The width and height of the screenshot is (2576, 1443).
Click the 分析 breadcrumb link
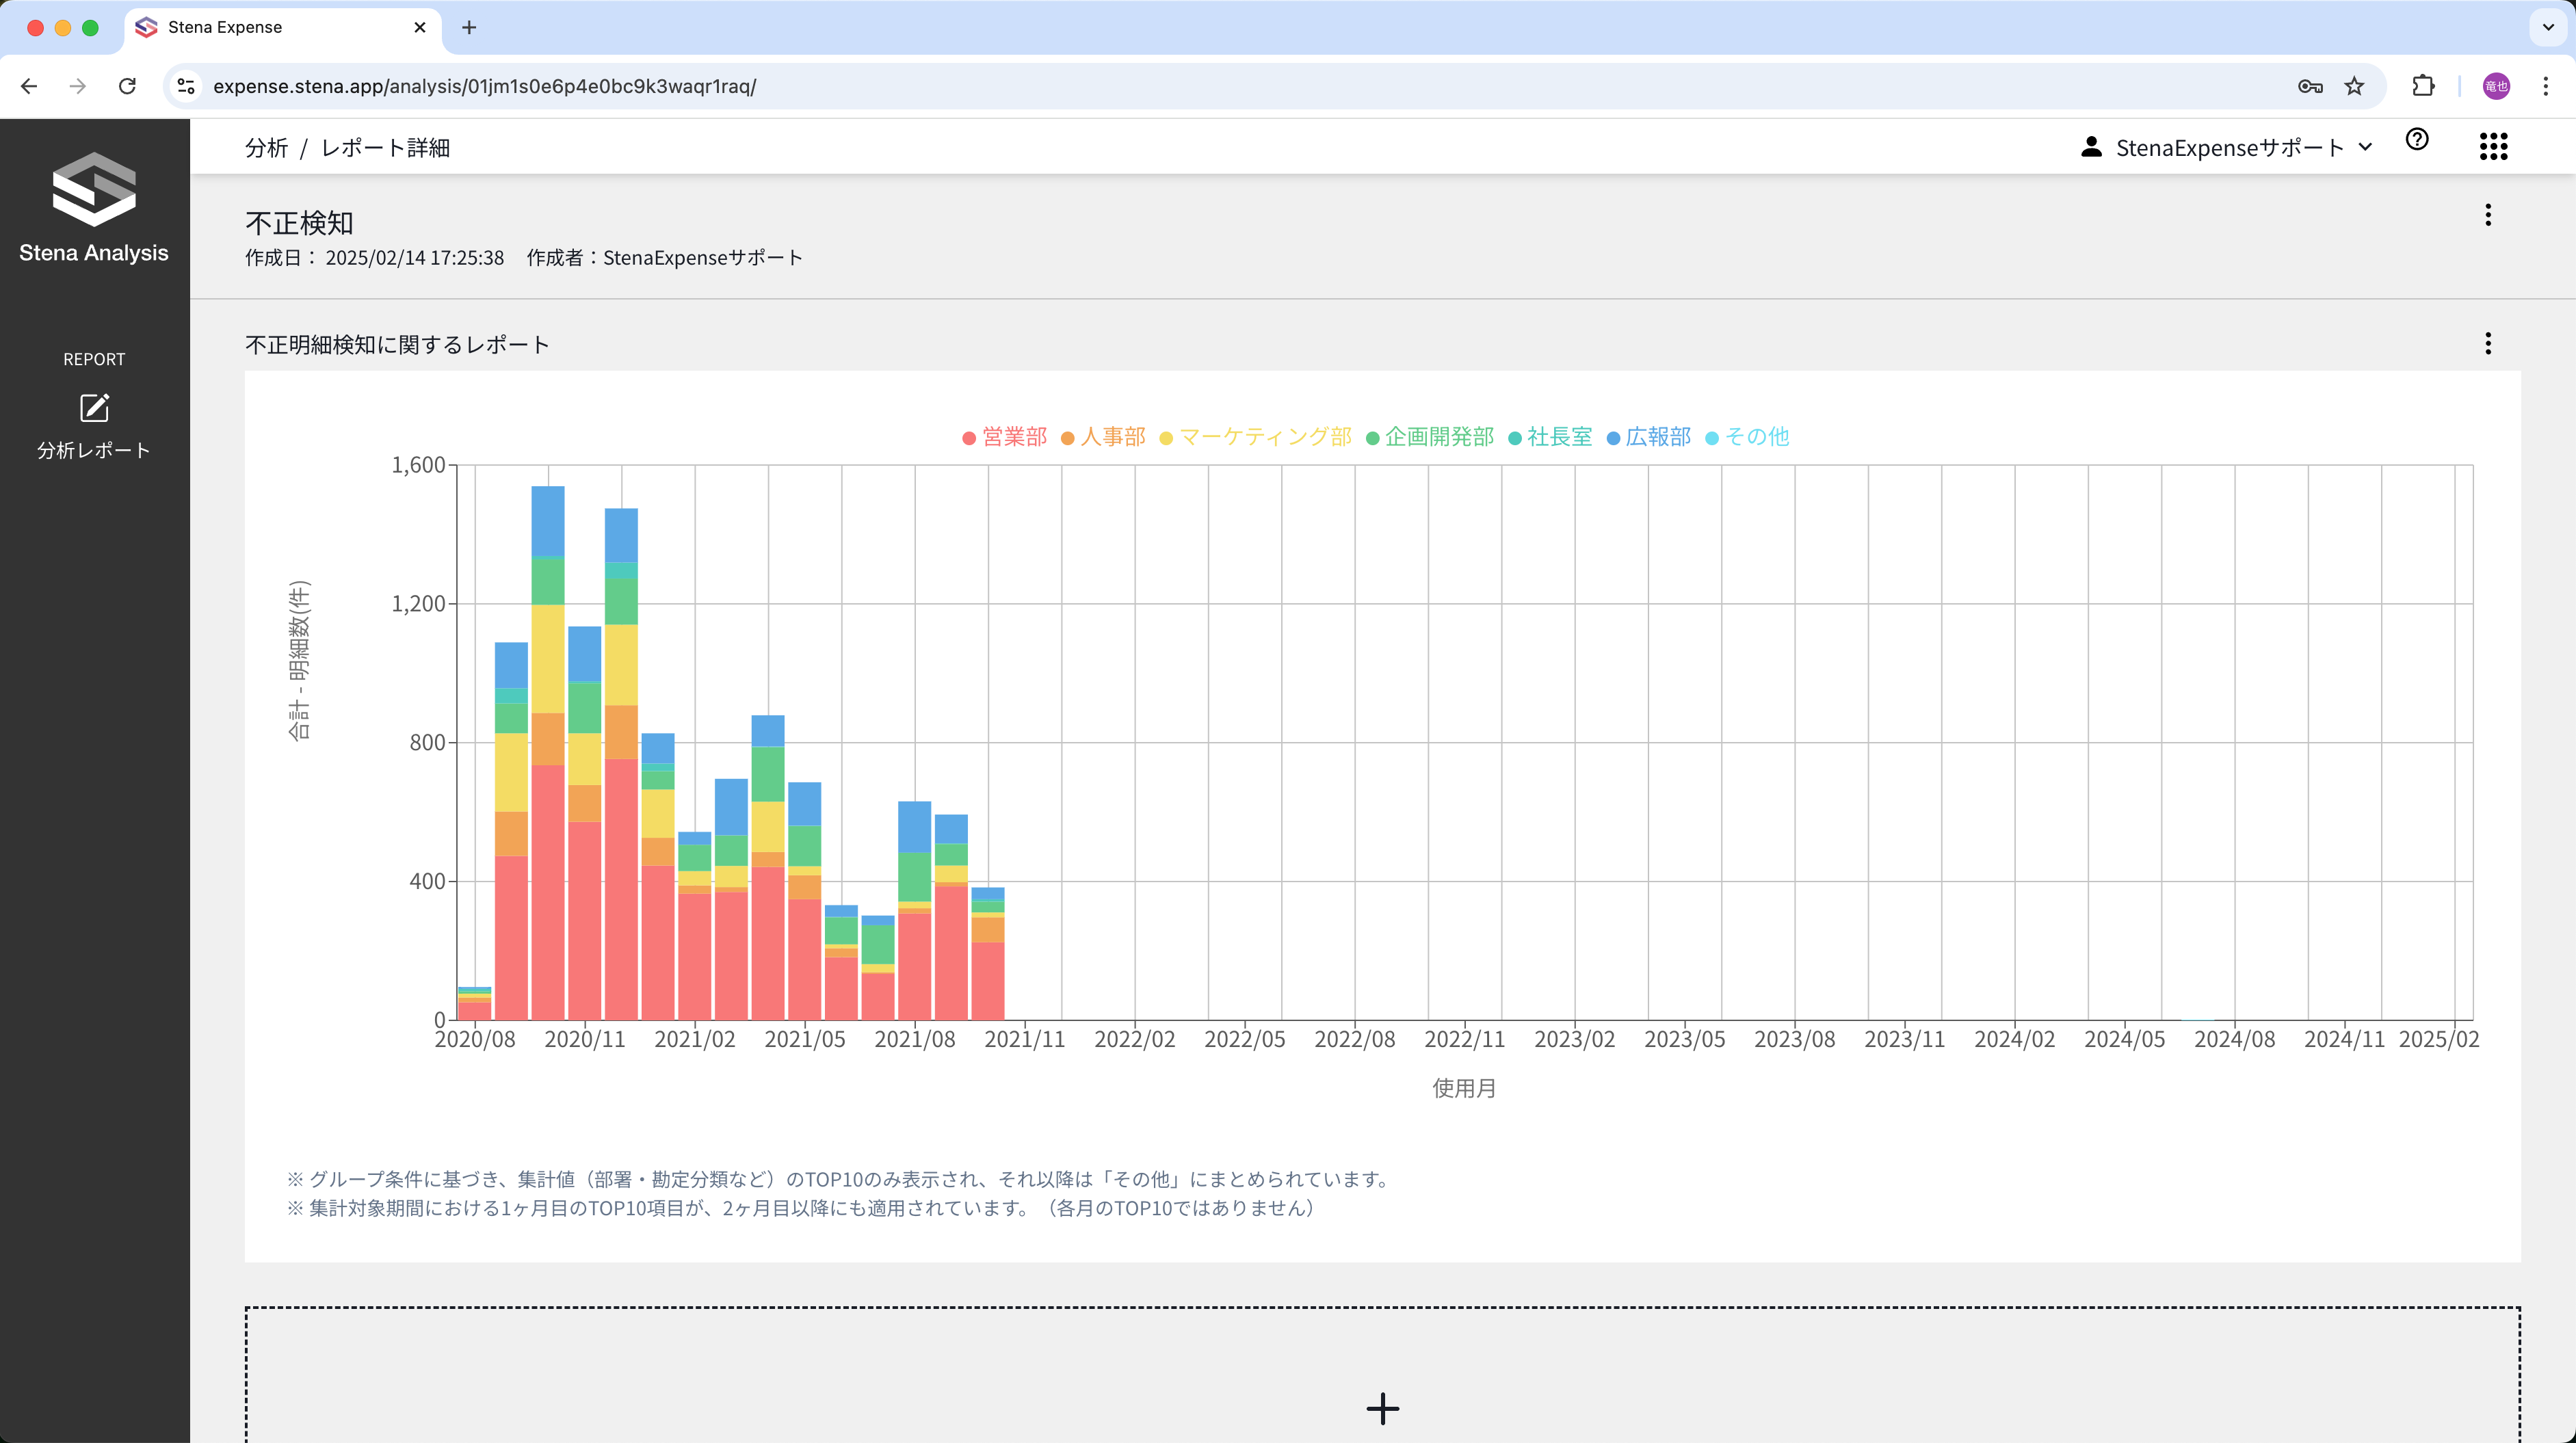[266, 148]
